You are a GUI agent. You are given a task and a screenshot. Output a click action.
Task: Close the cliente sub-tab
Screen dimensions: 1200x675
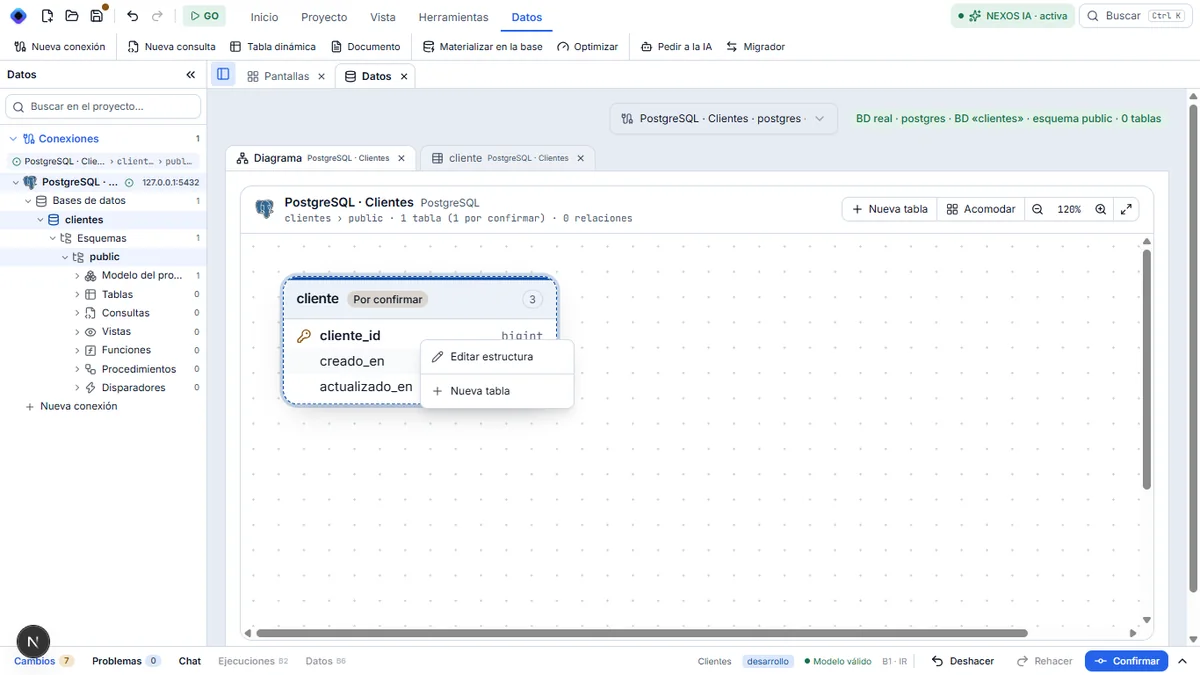pyautogui.click(x=581, y=158)
